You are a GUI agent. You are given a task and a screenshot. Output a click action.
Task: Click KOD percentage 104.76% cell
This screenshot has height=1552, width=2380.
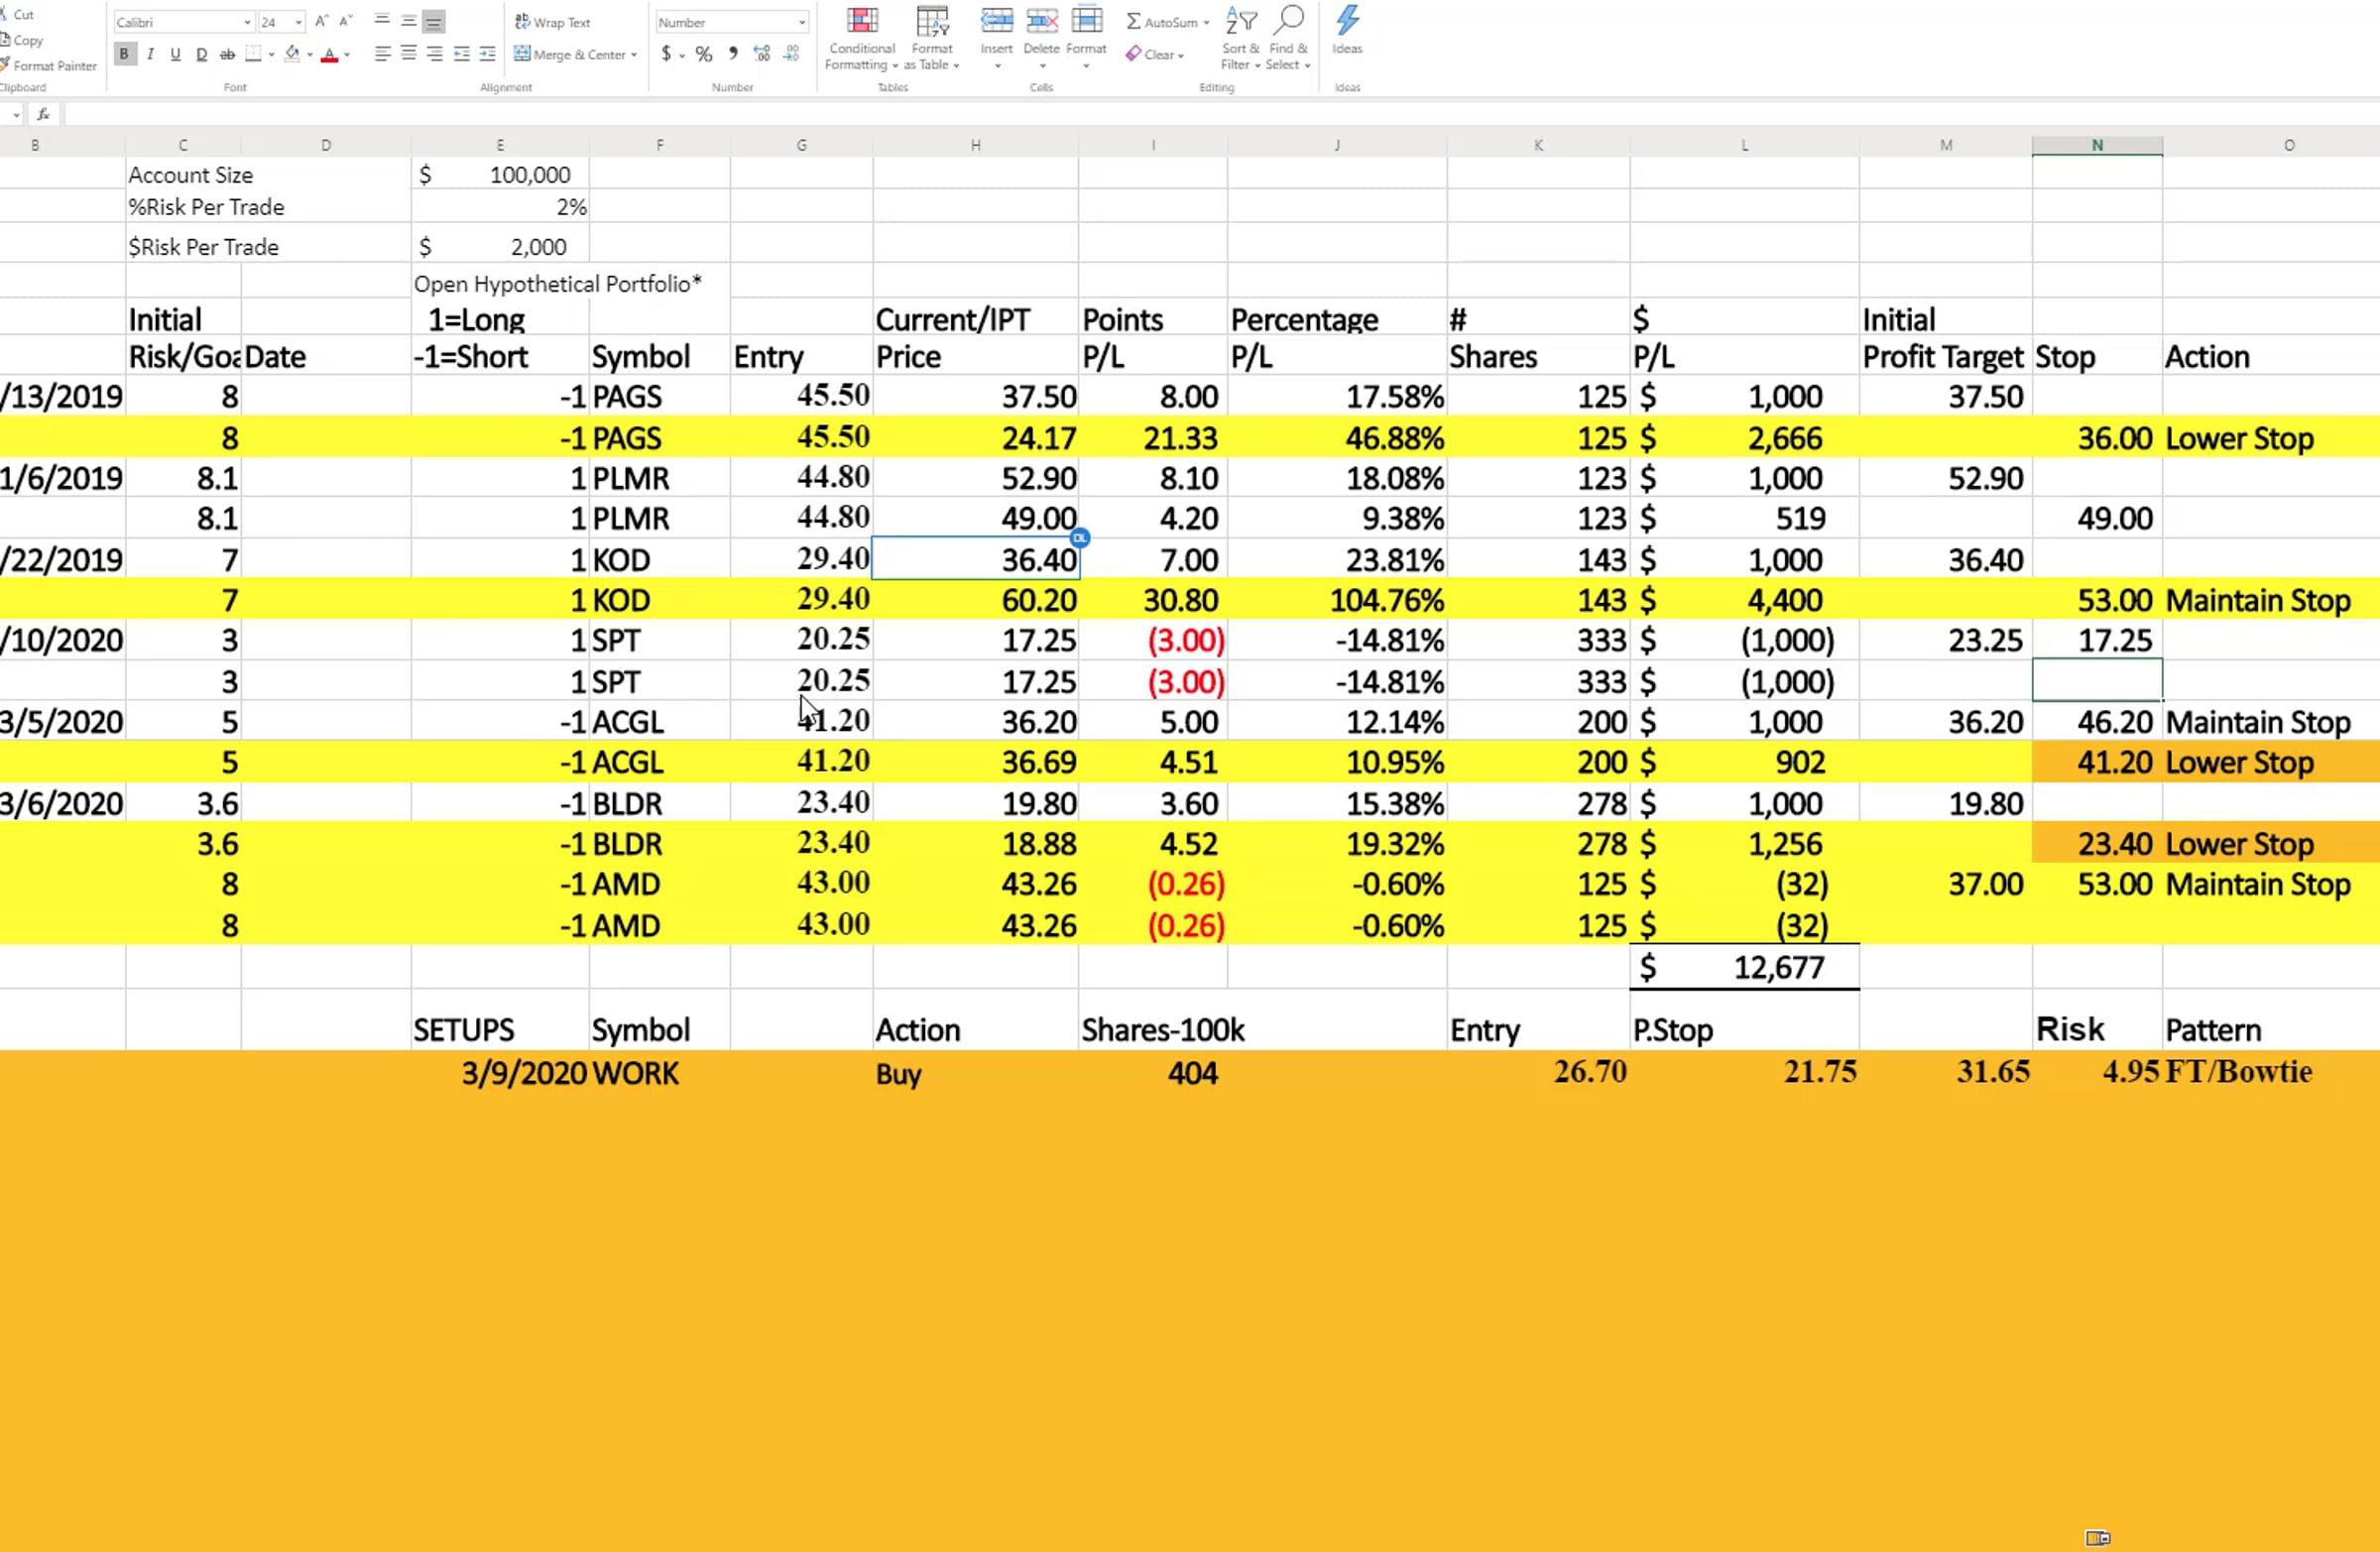(1337, 600)
